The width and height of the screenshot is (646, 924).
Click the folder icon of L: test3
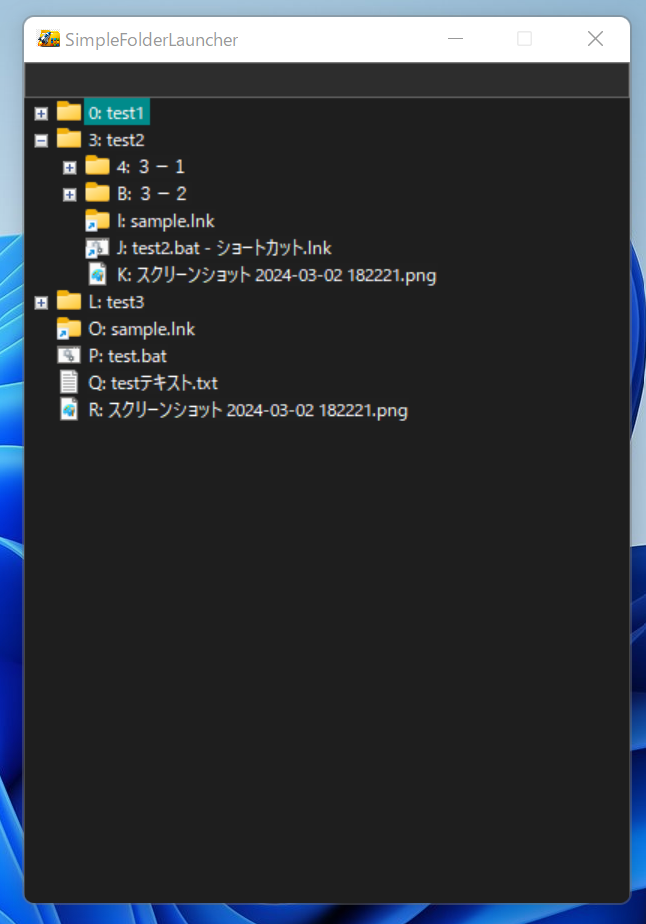pos(69,301)
